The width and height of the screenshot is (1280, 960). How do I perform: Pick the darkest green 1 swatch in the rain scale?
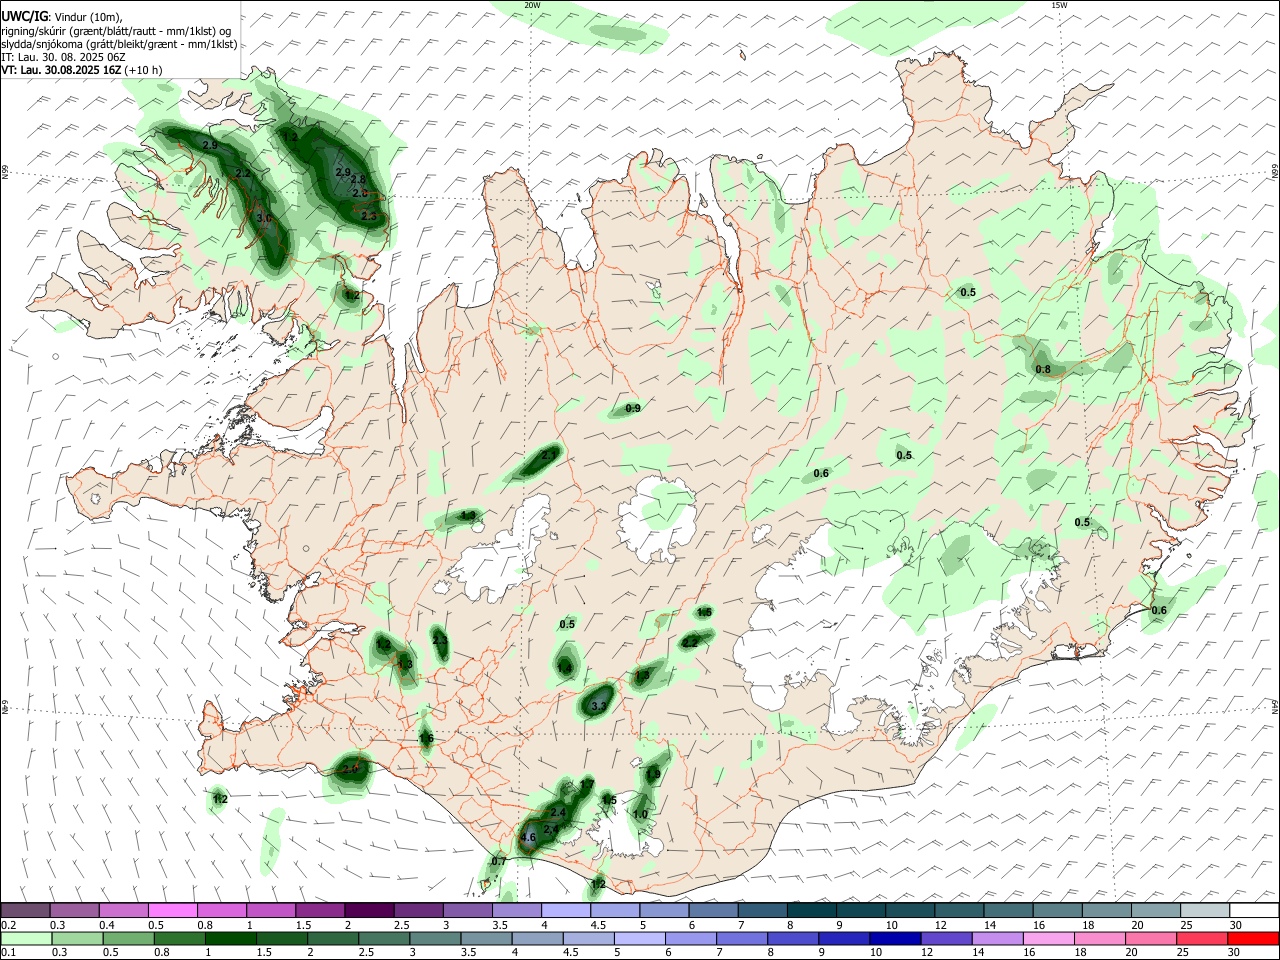tap(230, 938)
